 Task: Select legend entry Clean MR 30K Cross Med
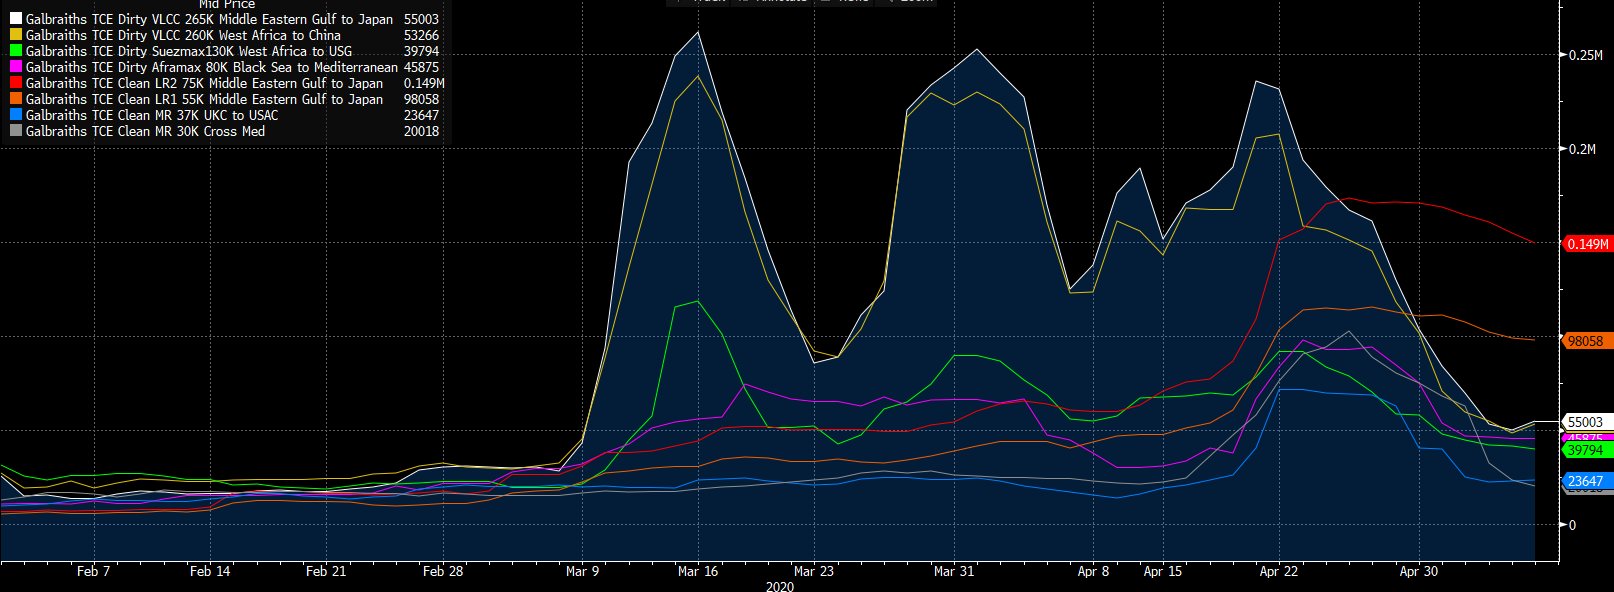click(146, 131)
